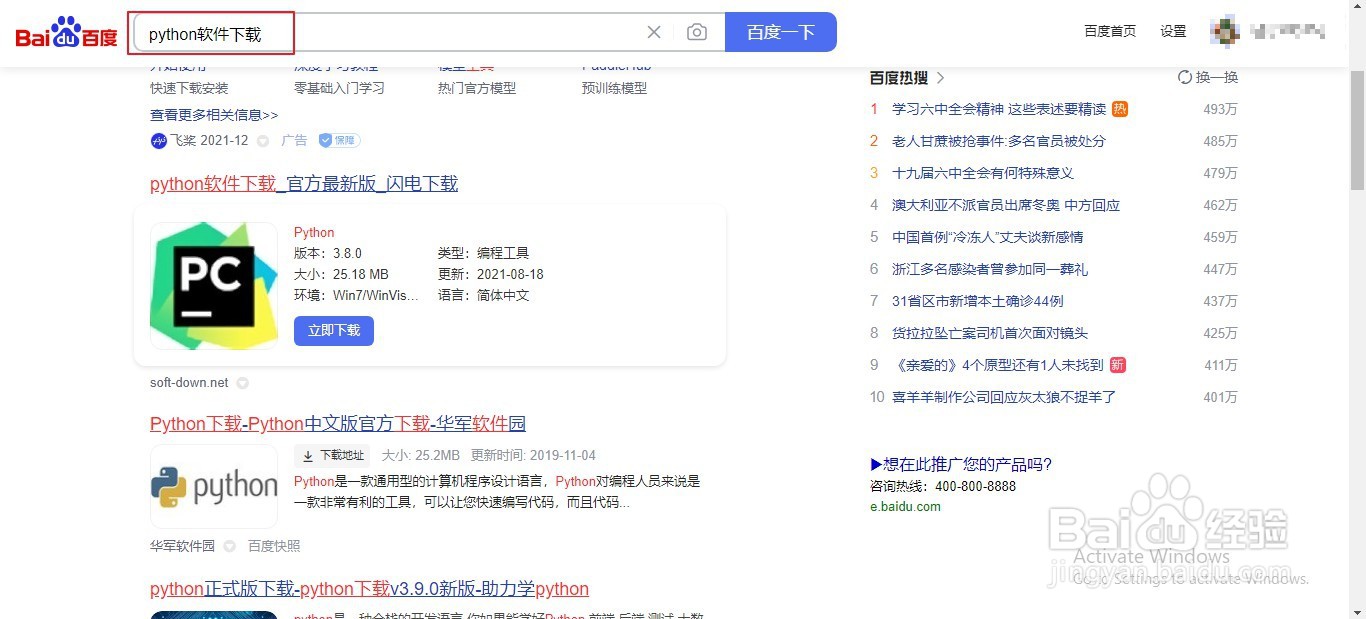Click 大小:25.18 MB text
Viewport: 1366px width, 619px height.
(x=341, y=274)
